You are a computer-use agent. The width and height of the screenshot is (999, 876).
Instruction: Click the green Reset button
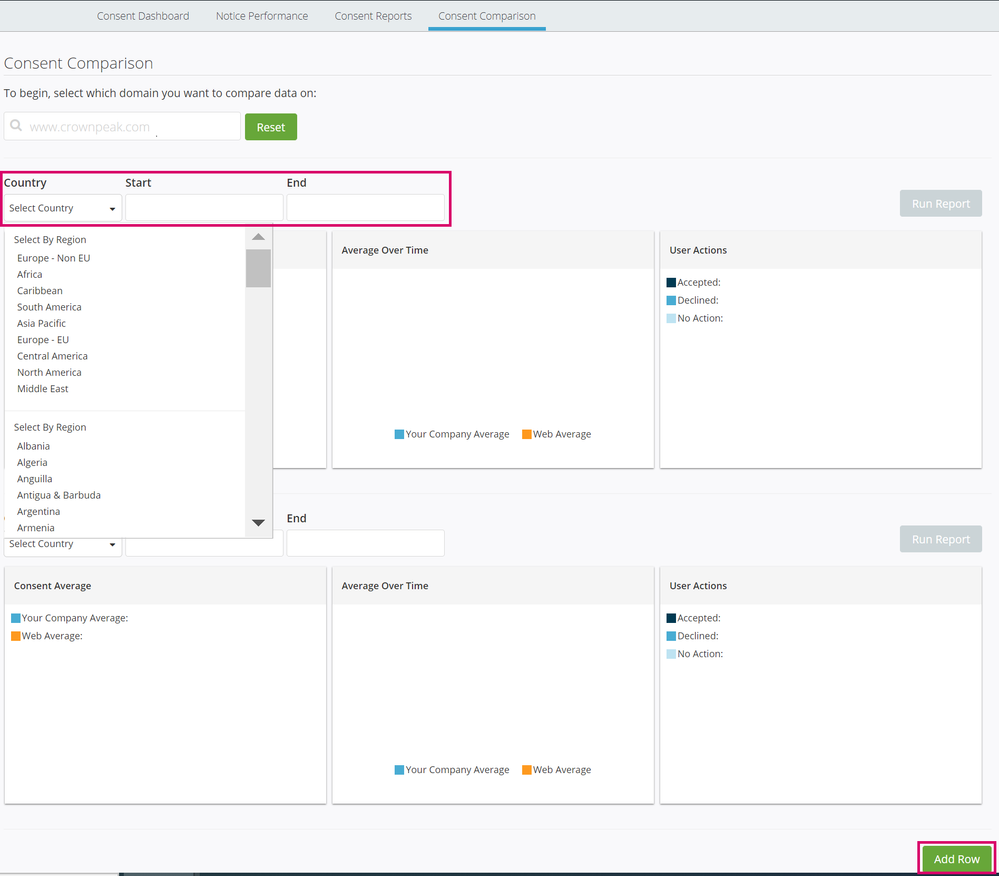271,127
